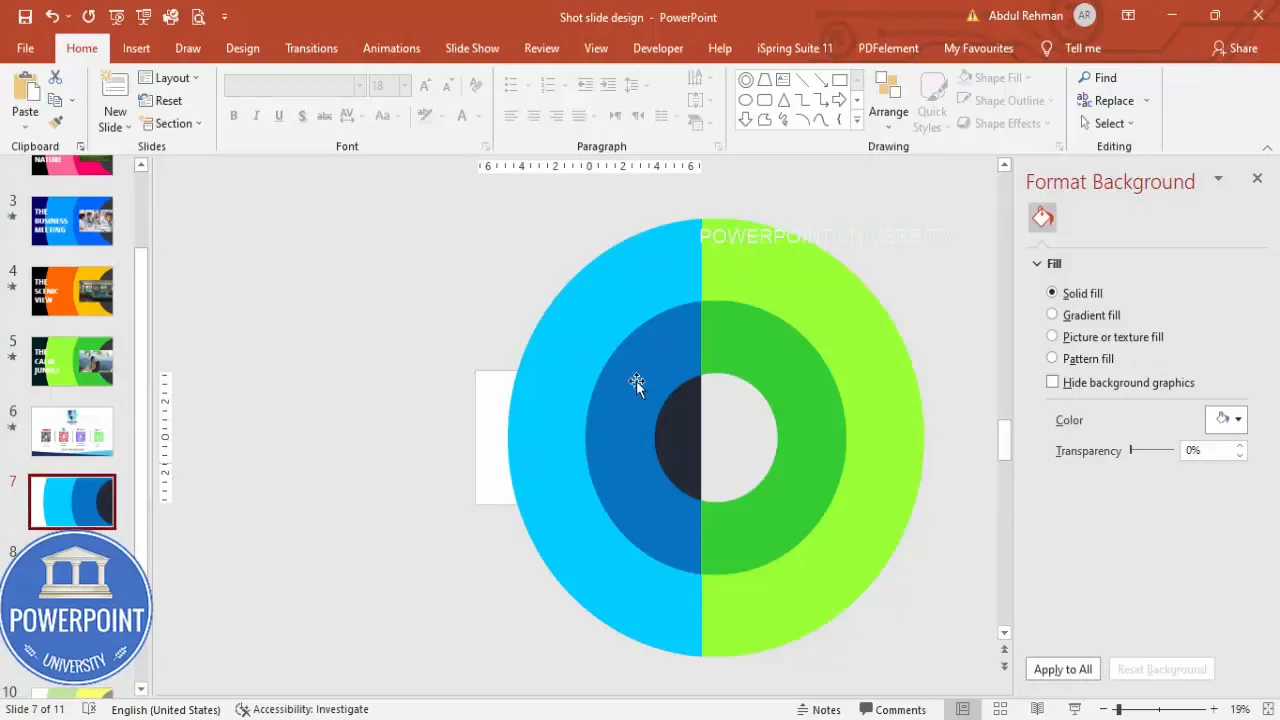Cut selection with scissors icon

pyautogui.click(x=55, y=78)
